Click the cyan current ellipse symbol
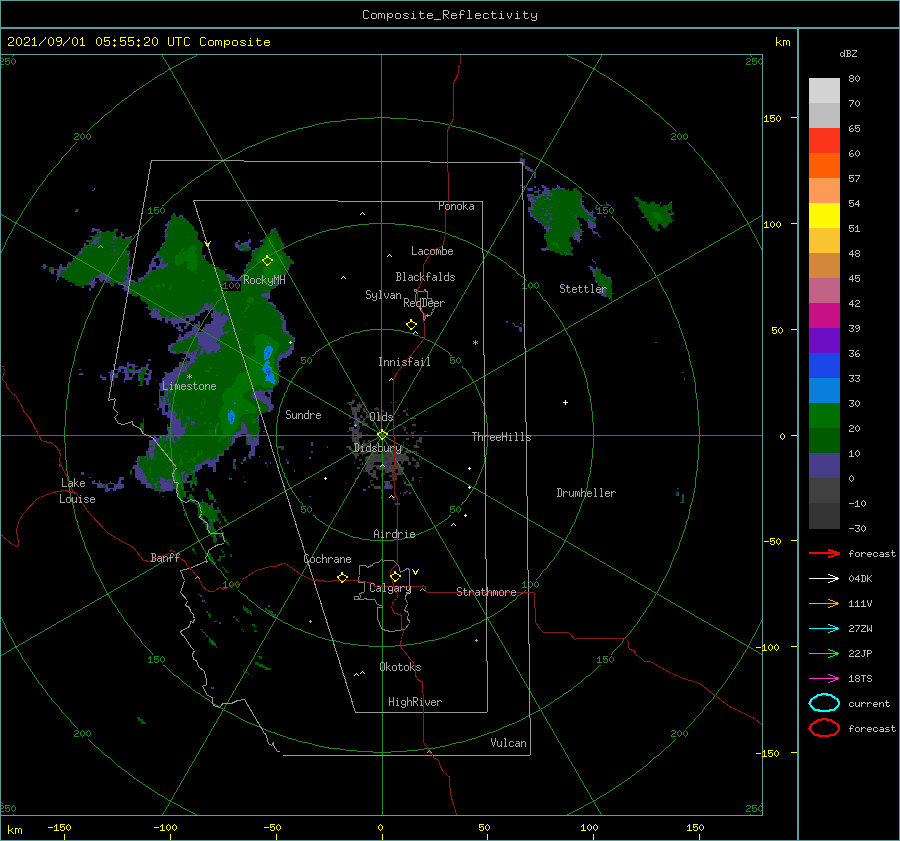Image resolution: width=900 pixels, height=841 pixels. [x=824, y=703]
